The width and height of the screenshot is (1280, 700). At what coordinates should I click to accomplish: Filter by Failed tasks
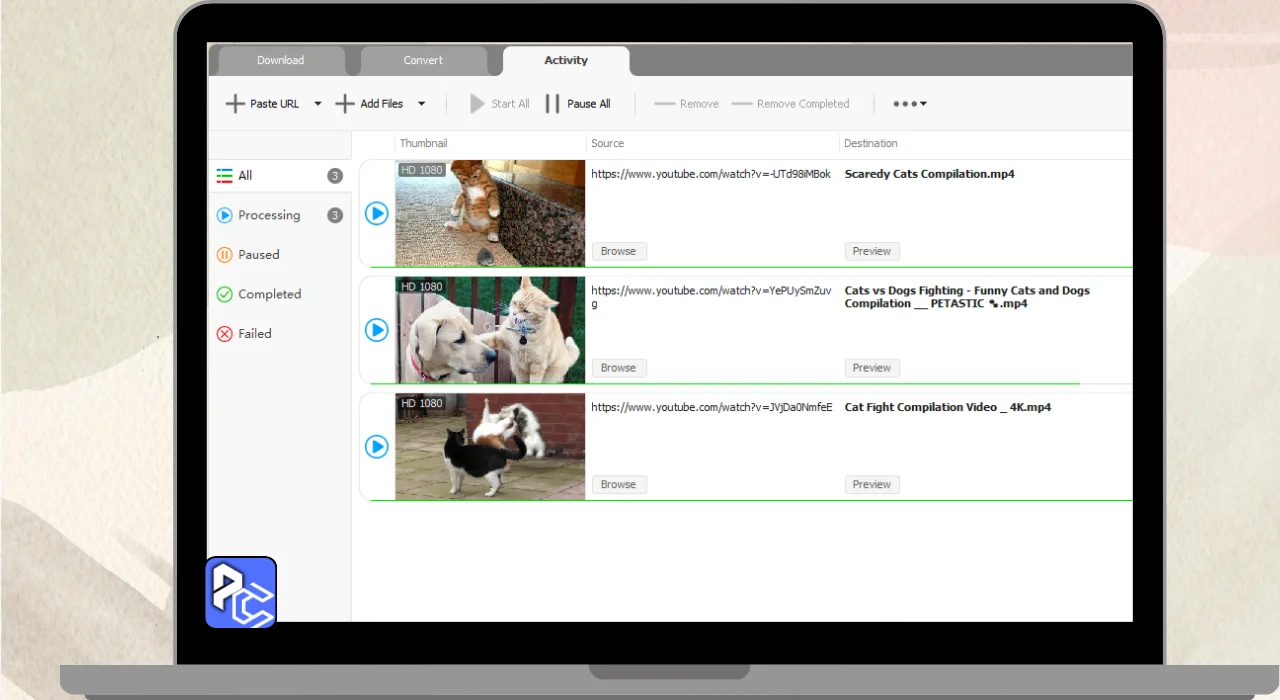254,334
